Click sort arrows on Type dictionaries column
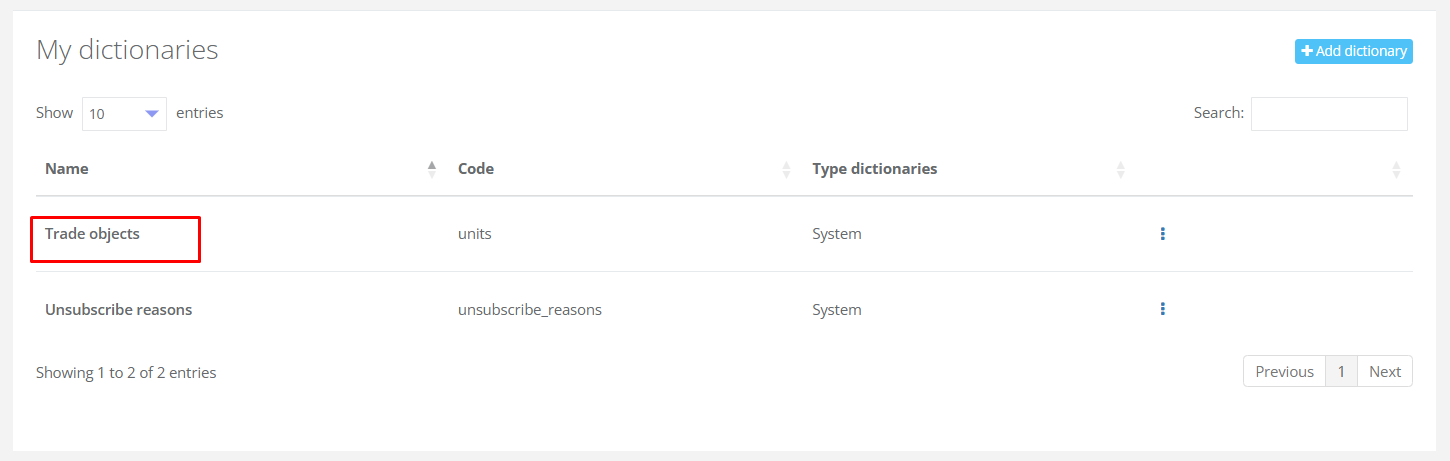 tap(1121, 169)
